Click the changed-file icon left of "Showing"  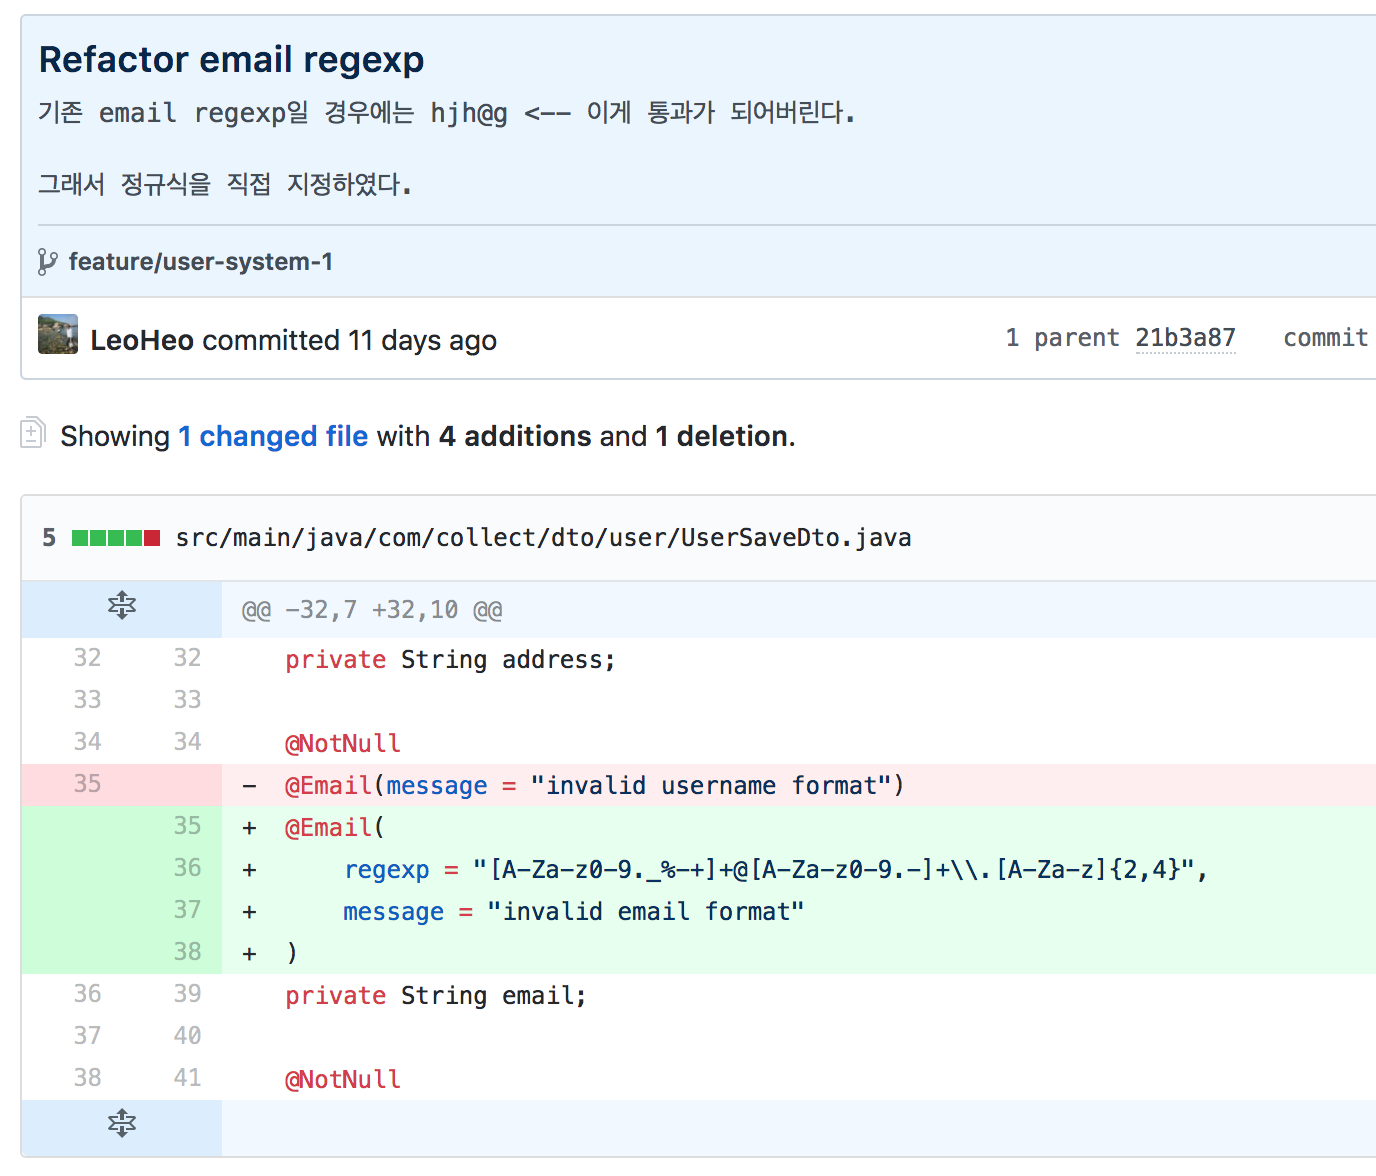[31, 435]
